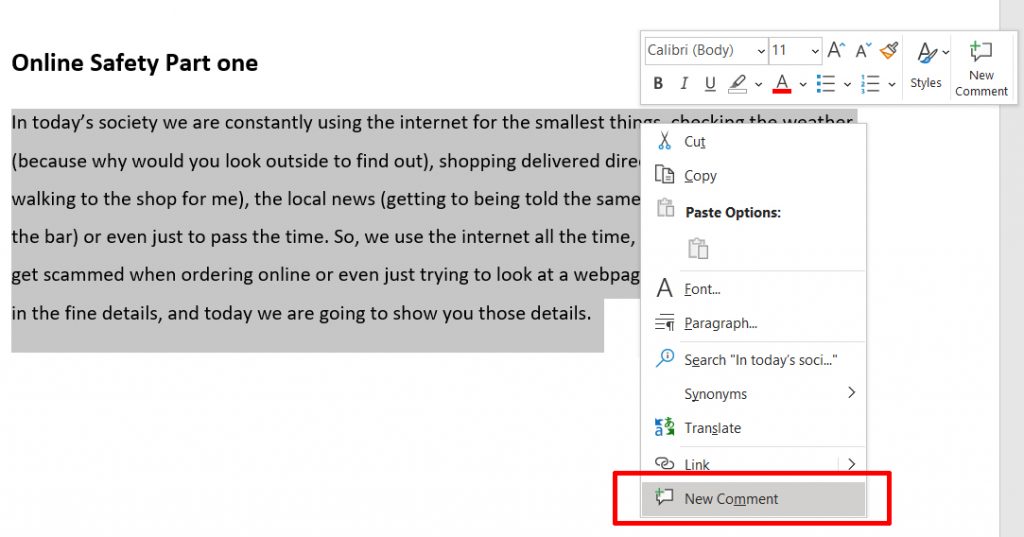Select the Format Painter brush icon

(x=889, y=50)
